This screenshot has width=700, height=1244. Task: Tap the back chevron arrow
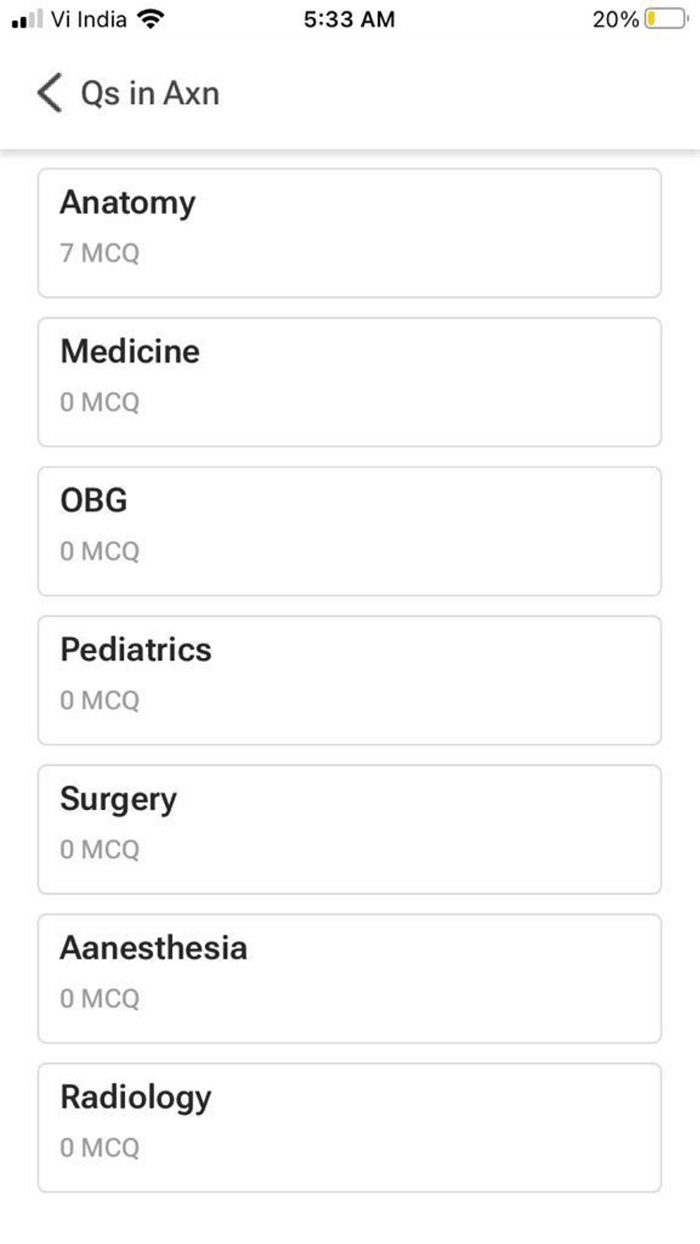click(x=49, y=93)
